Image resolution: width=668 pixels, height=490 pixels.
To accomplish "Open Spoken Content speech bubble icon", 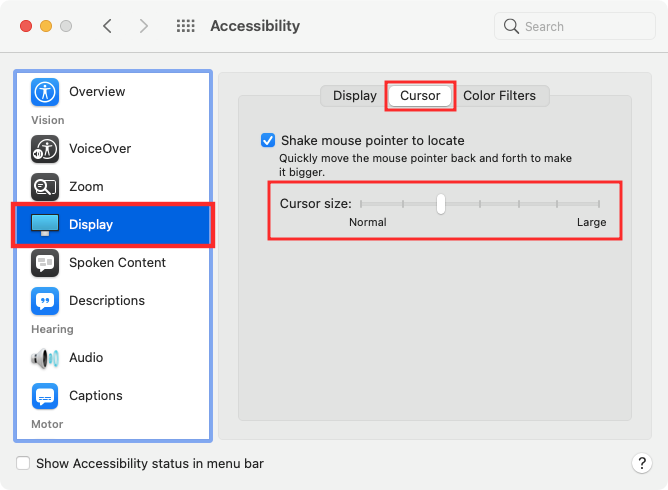I will [45, 263].
